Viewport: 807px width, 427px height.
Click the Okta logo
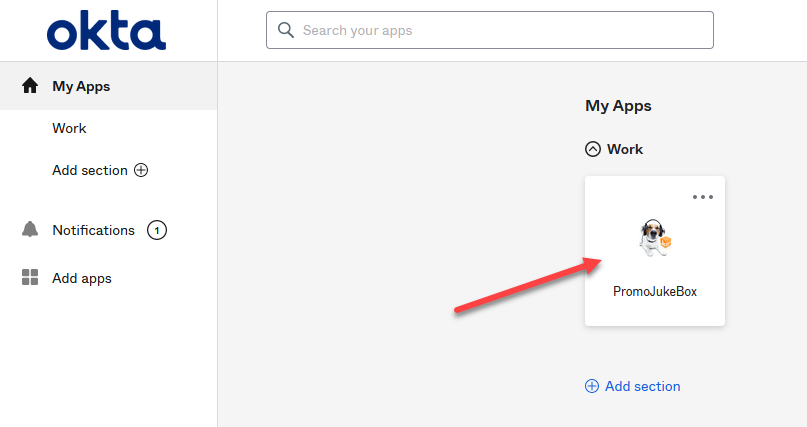pos(106,32)
